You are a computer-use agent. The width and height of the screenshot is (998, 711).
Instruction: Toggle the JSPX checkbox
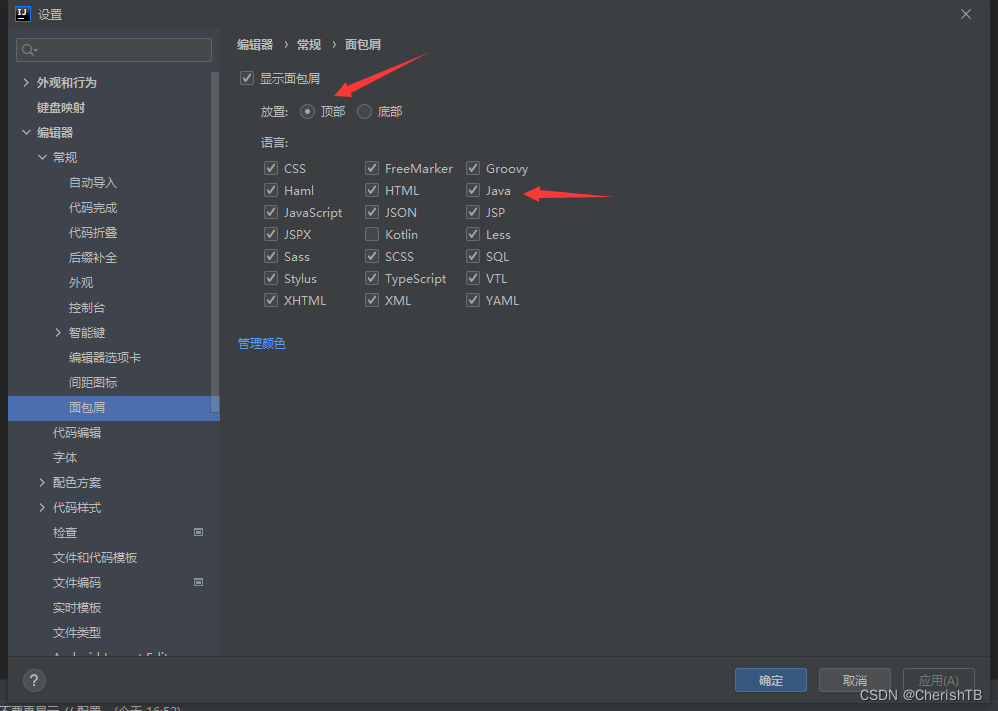pos(271,234)
